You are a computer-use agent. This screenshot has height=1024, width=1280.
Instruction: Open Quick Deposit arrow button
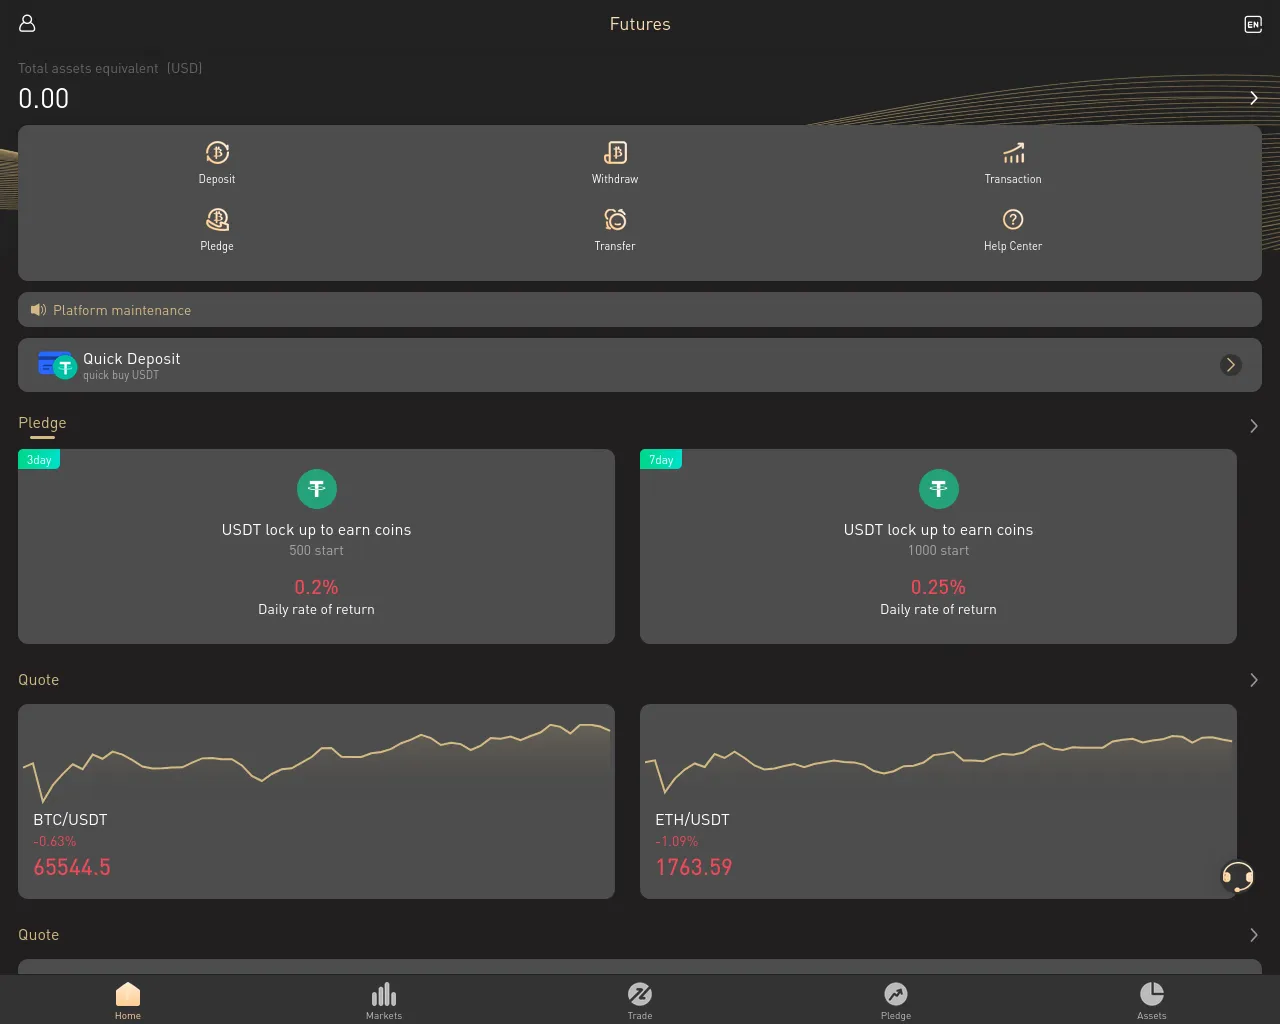pyautogui.click(x=1231, y=365)
